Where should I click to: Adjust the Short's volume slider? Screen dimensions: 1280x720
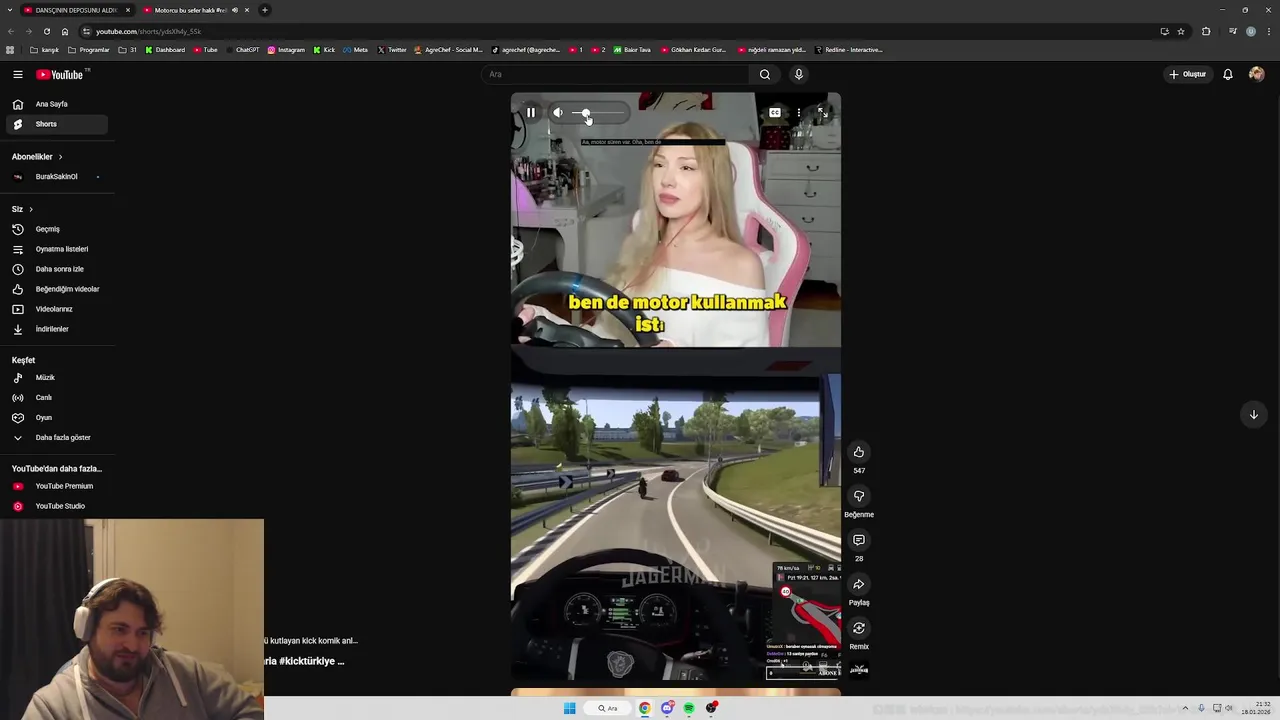[x=598, y=113]
